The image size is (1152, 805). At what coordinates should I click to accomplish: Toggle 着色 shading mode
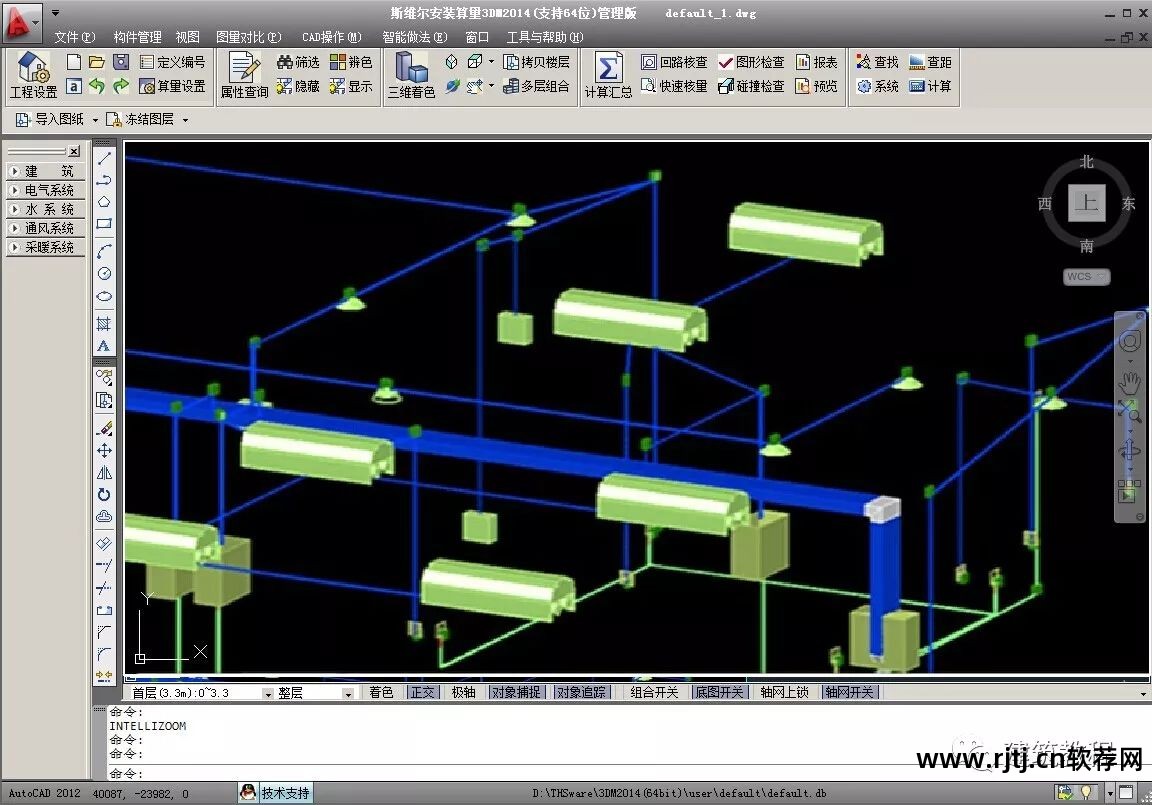click(381, 693)
